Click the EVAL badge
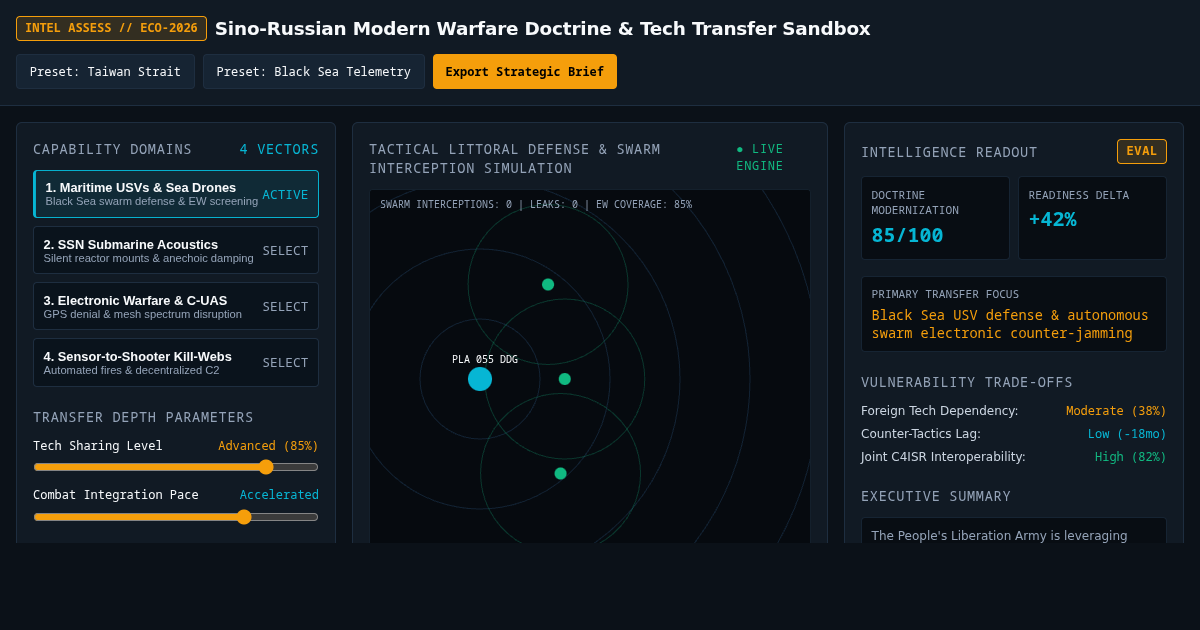This screenshot has height=630, width=1200. pos(1142,151)
